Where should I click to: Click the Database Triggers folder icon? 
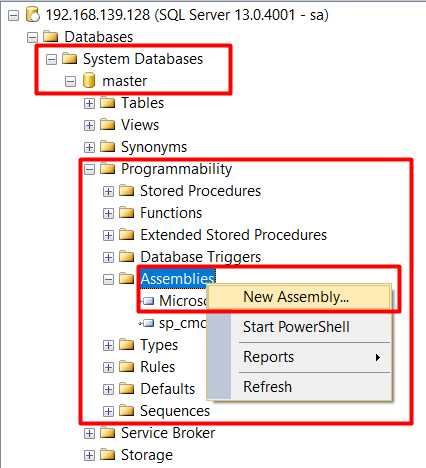coord(127,257)
